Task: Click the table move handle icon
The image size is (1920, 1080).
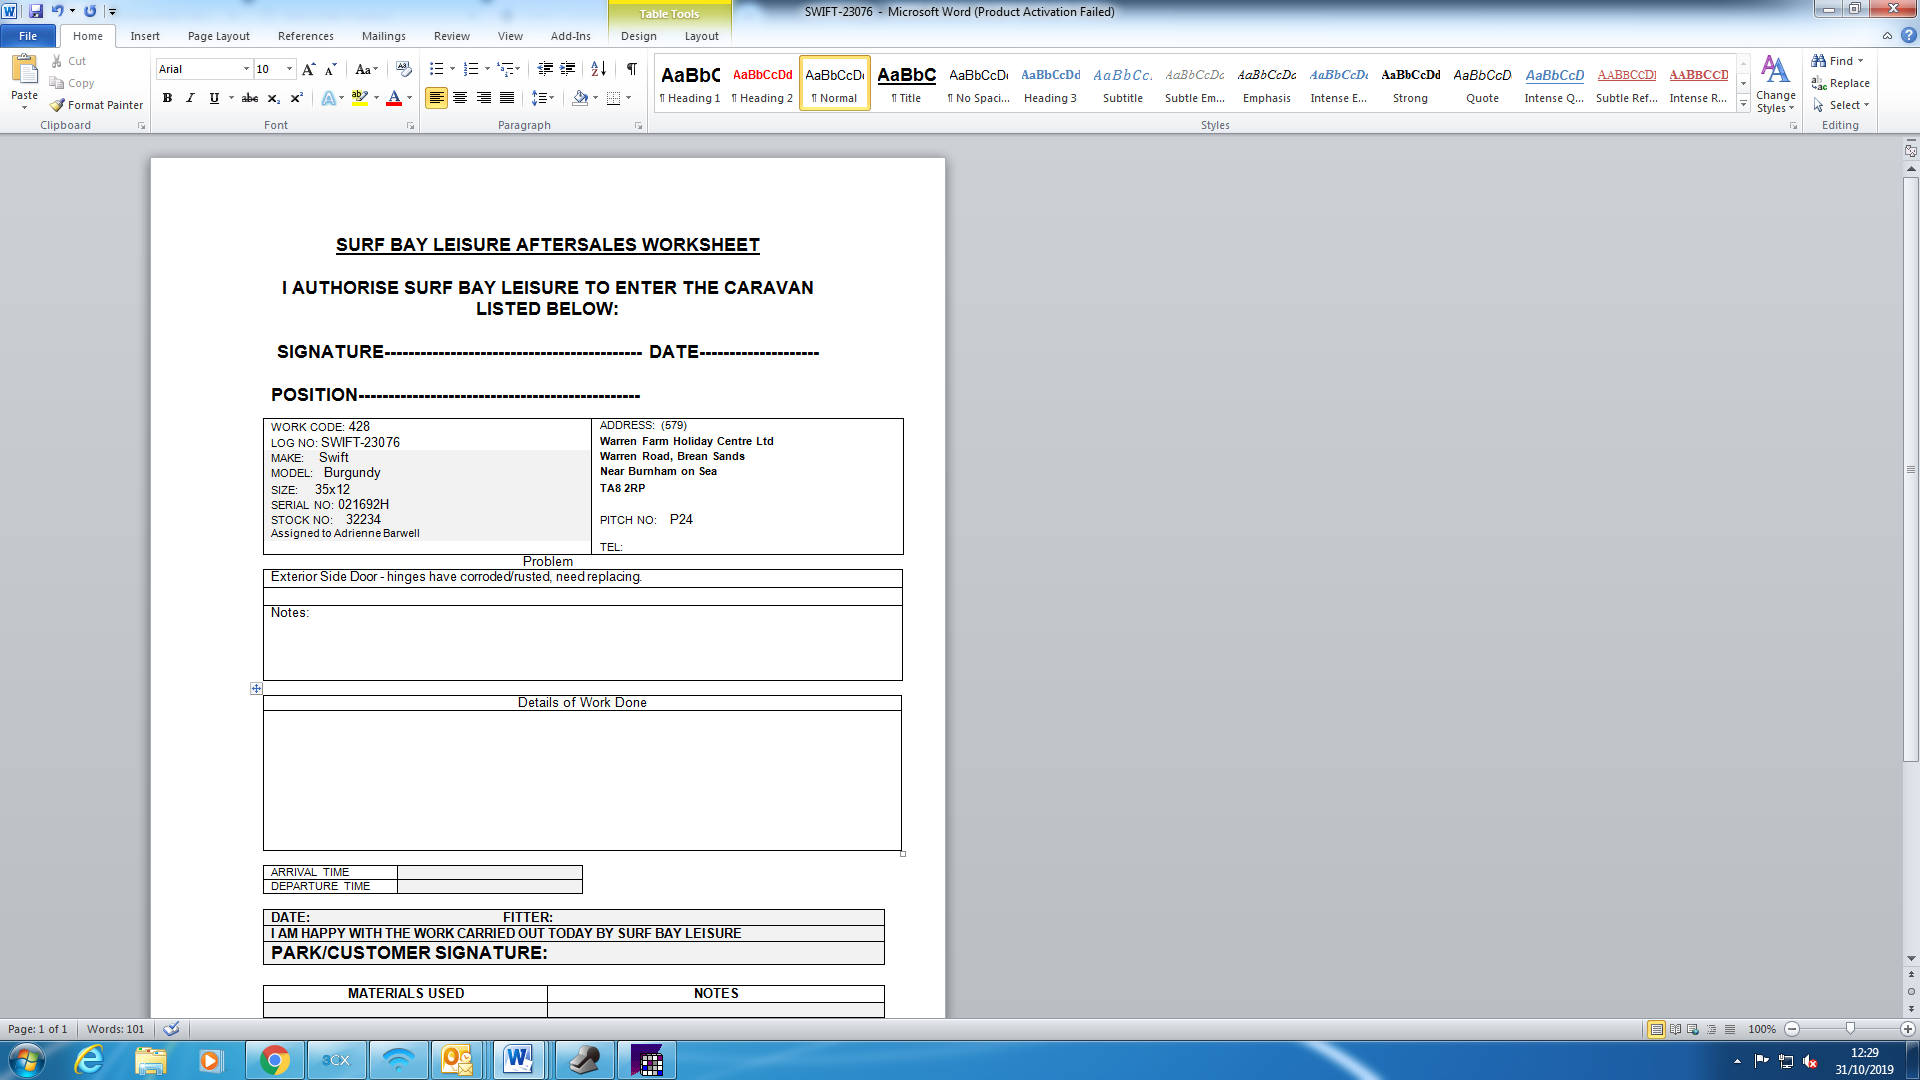Action: [256, 689]
